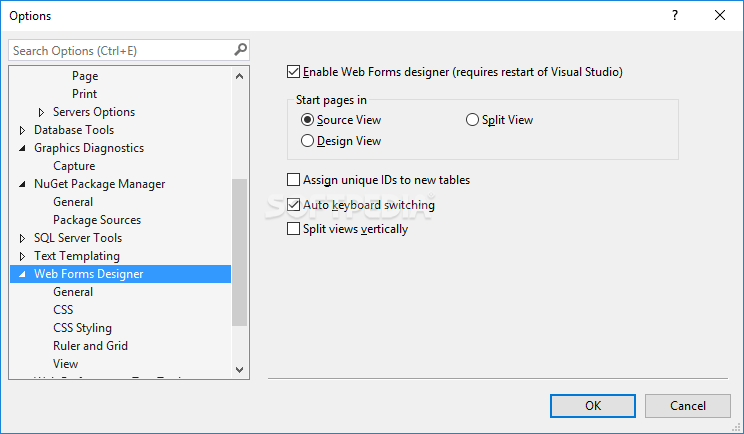
Task: Click the search magnifier icon
Action: click(240, 50)
